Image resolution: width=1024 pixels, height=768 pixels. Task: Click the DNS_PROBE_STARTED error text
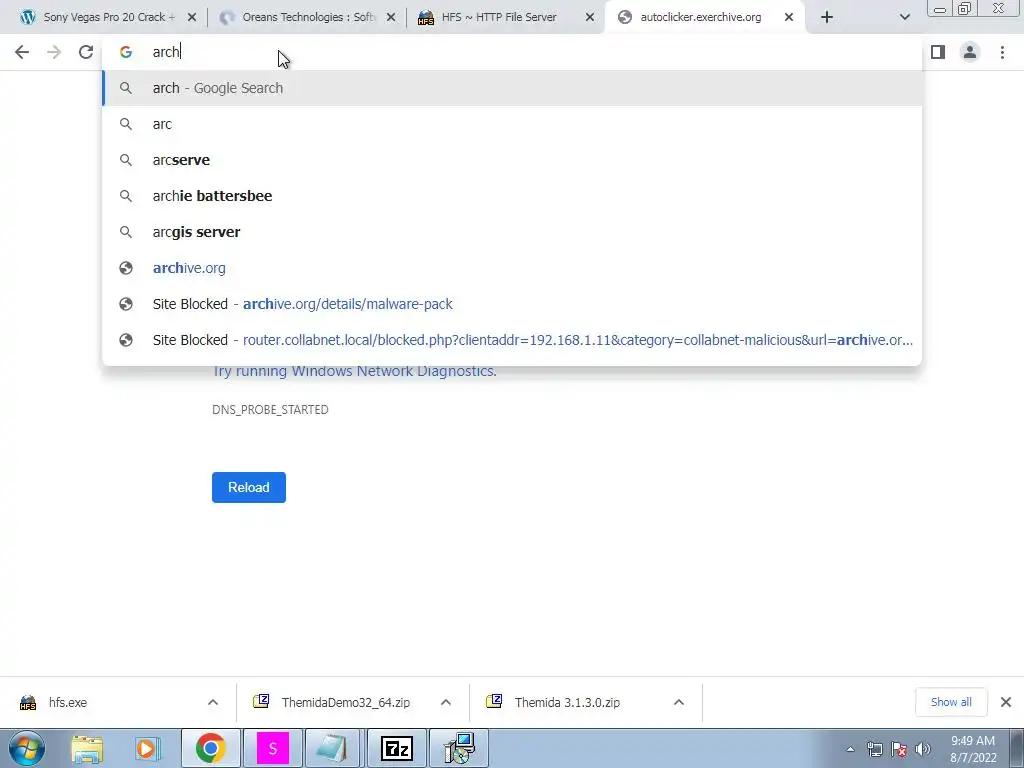(x=270, y=409)
